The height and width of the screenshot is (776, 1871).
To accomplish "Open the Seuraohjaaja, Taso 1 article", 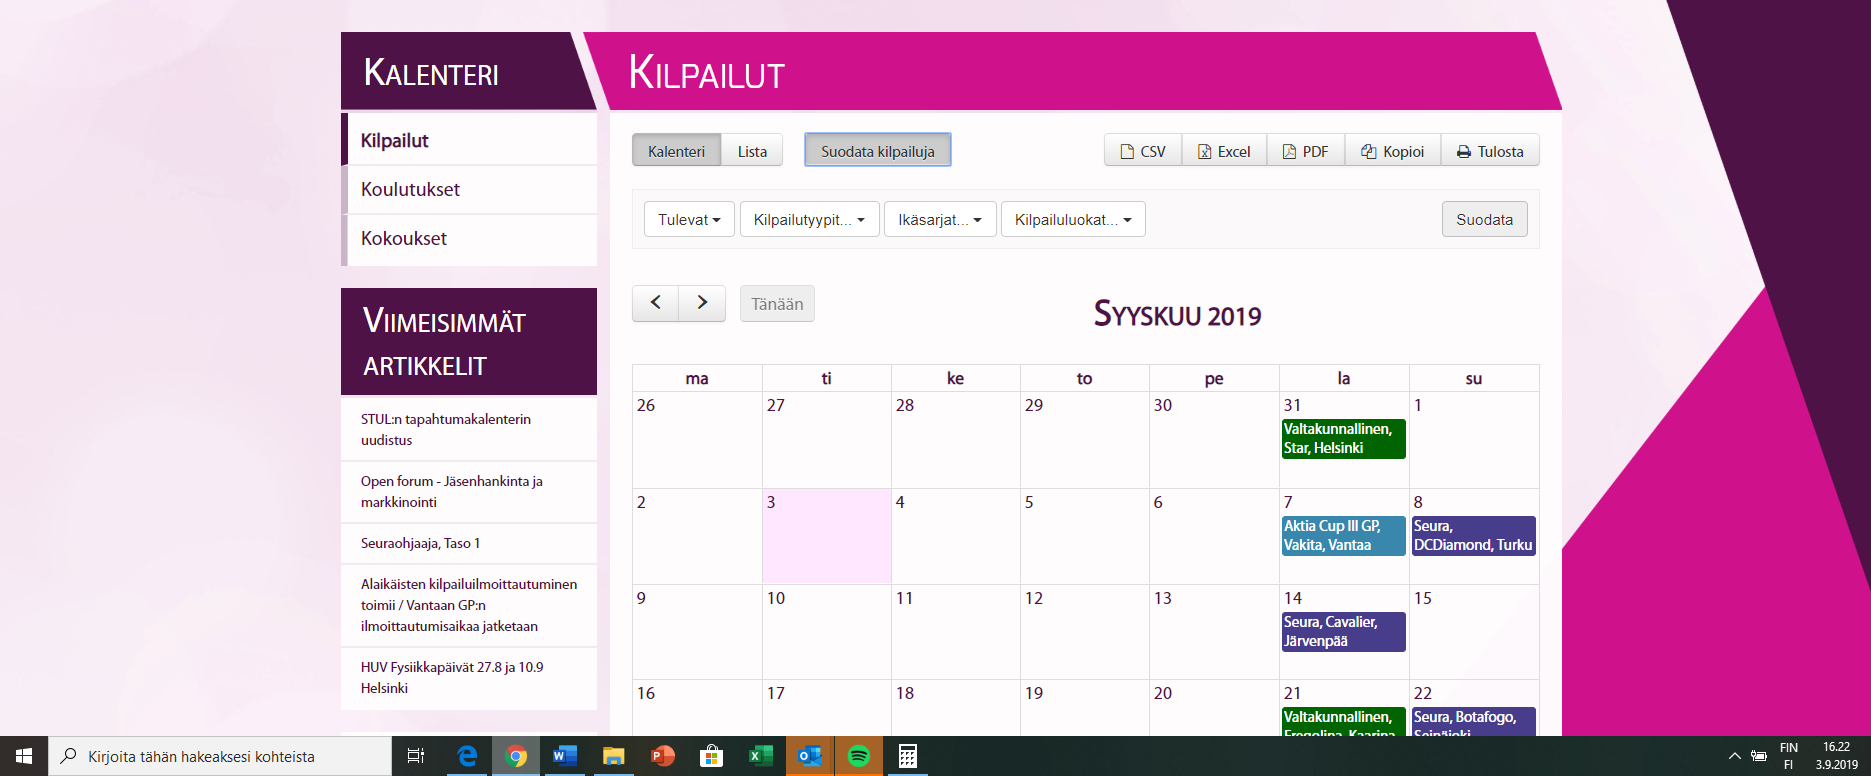I will click(420, 543).
